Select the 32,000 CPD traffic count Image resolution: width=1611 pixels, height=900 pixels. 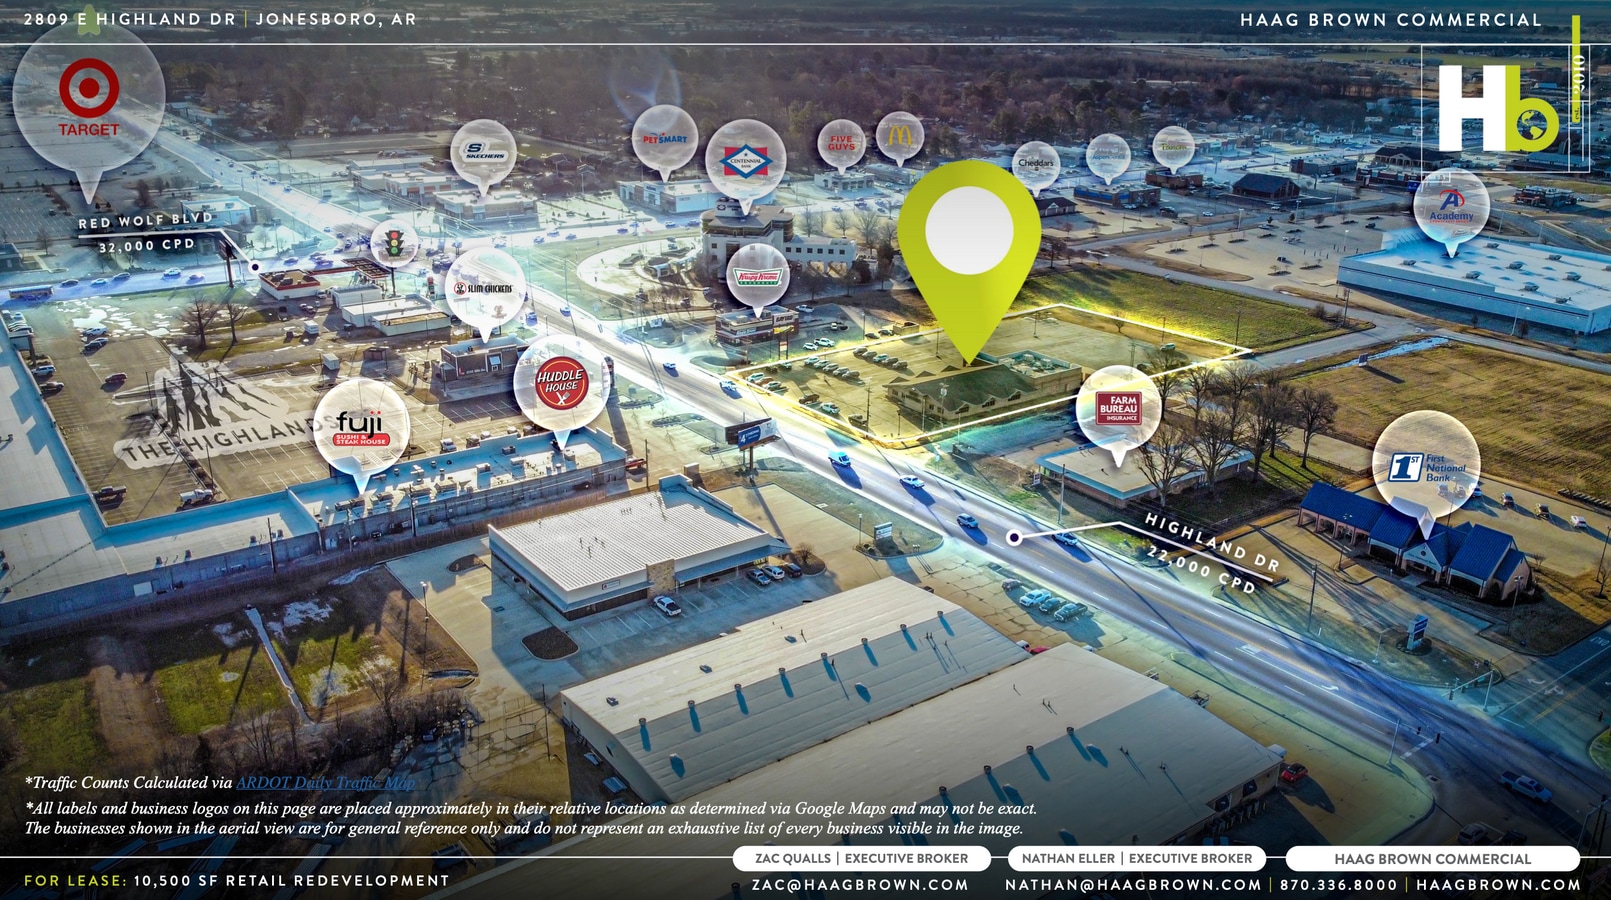click(146, 245)
